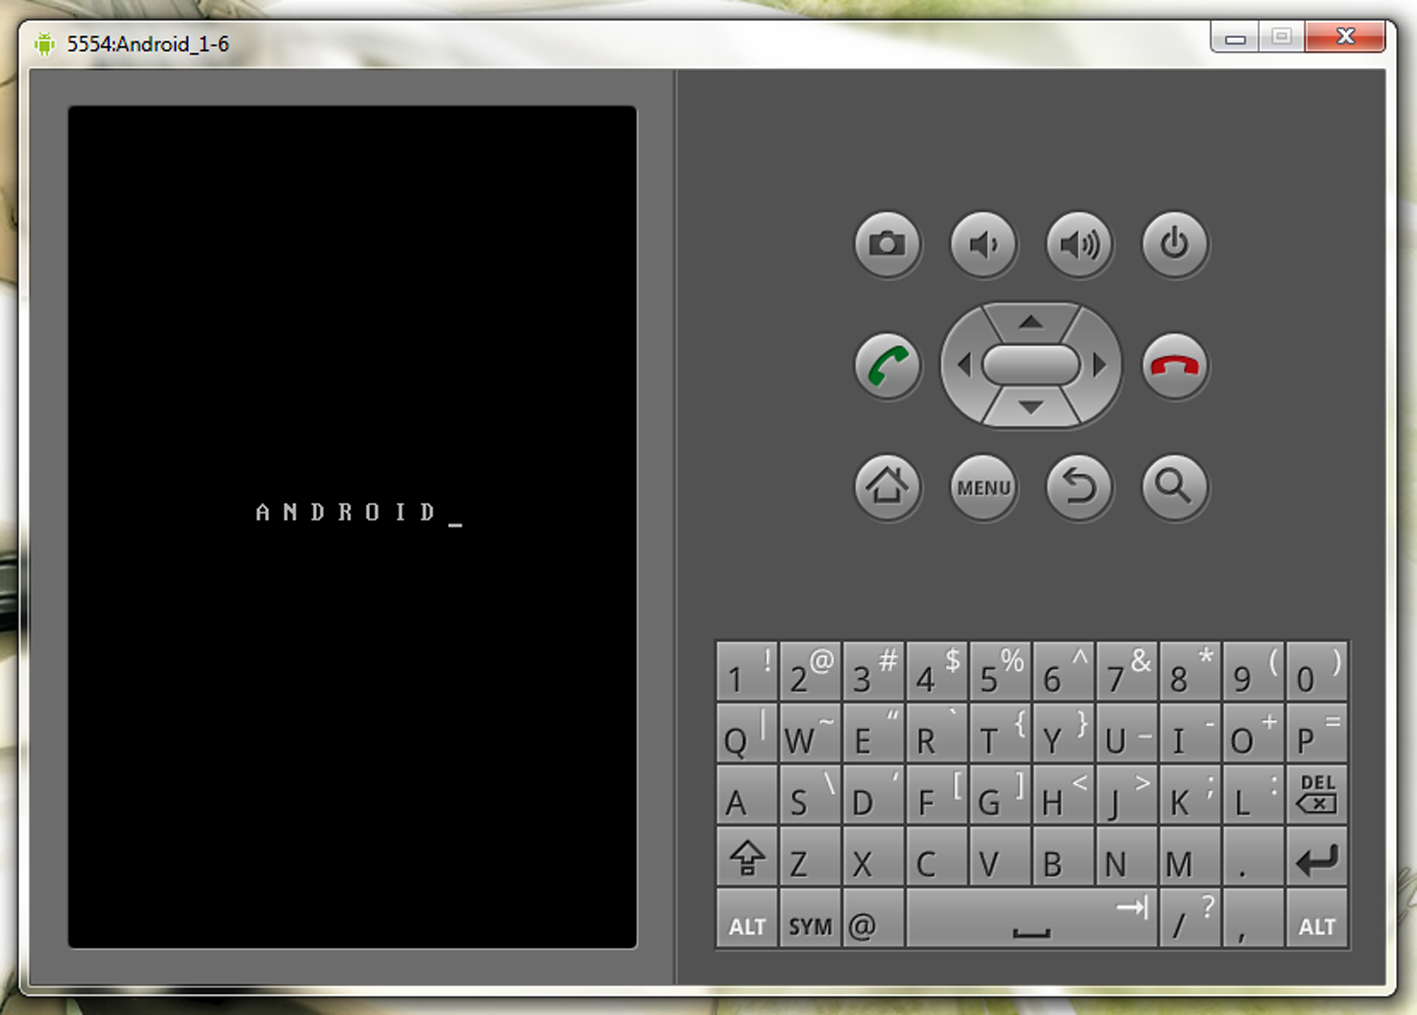Click the Y key
Image resolution: width=1417 pixels, height=1015 pixels.
[1063, 733]
